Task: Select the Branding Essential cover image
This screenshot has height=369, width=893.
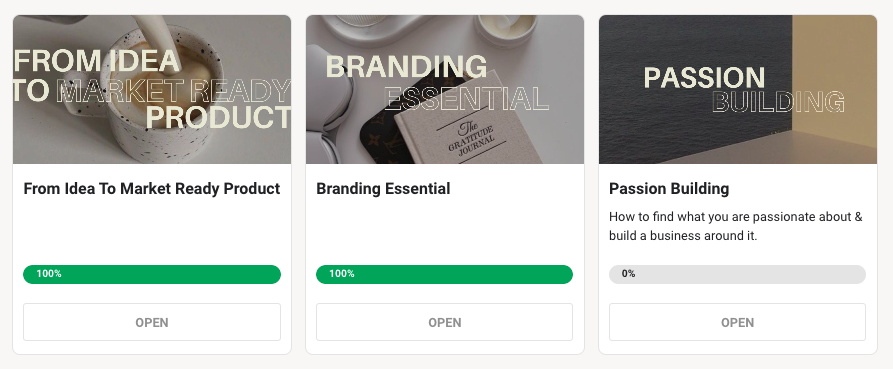Action: [445, 89]
